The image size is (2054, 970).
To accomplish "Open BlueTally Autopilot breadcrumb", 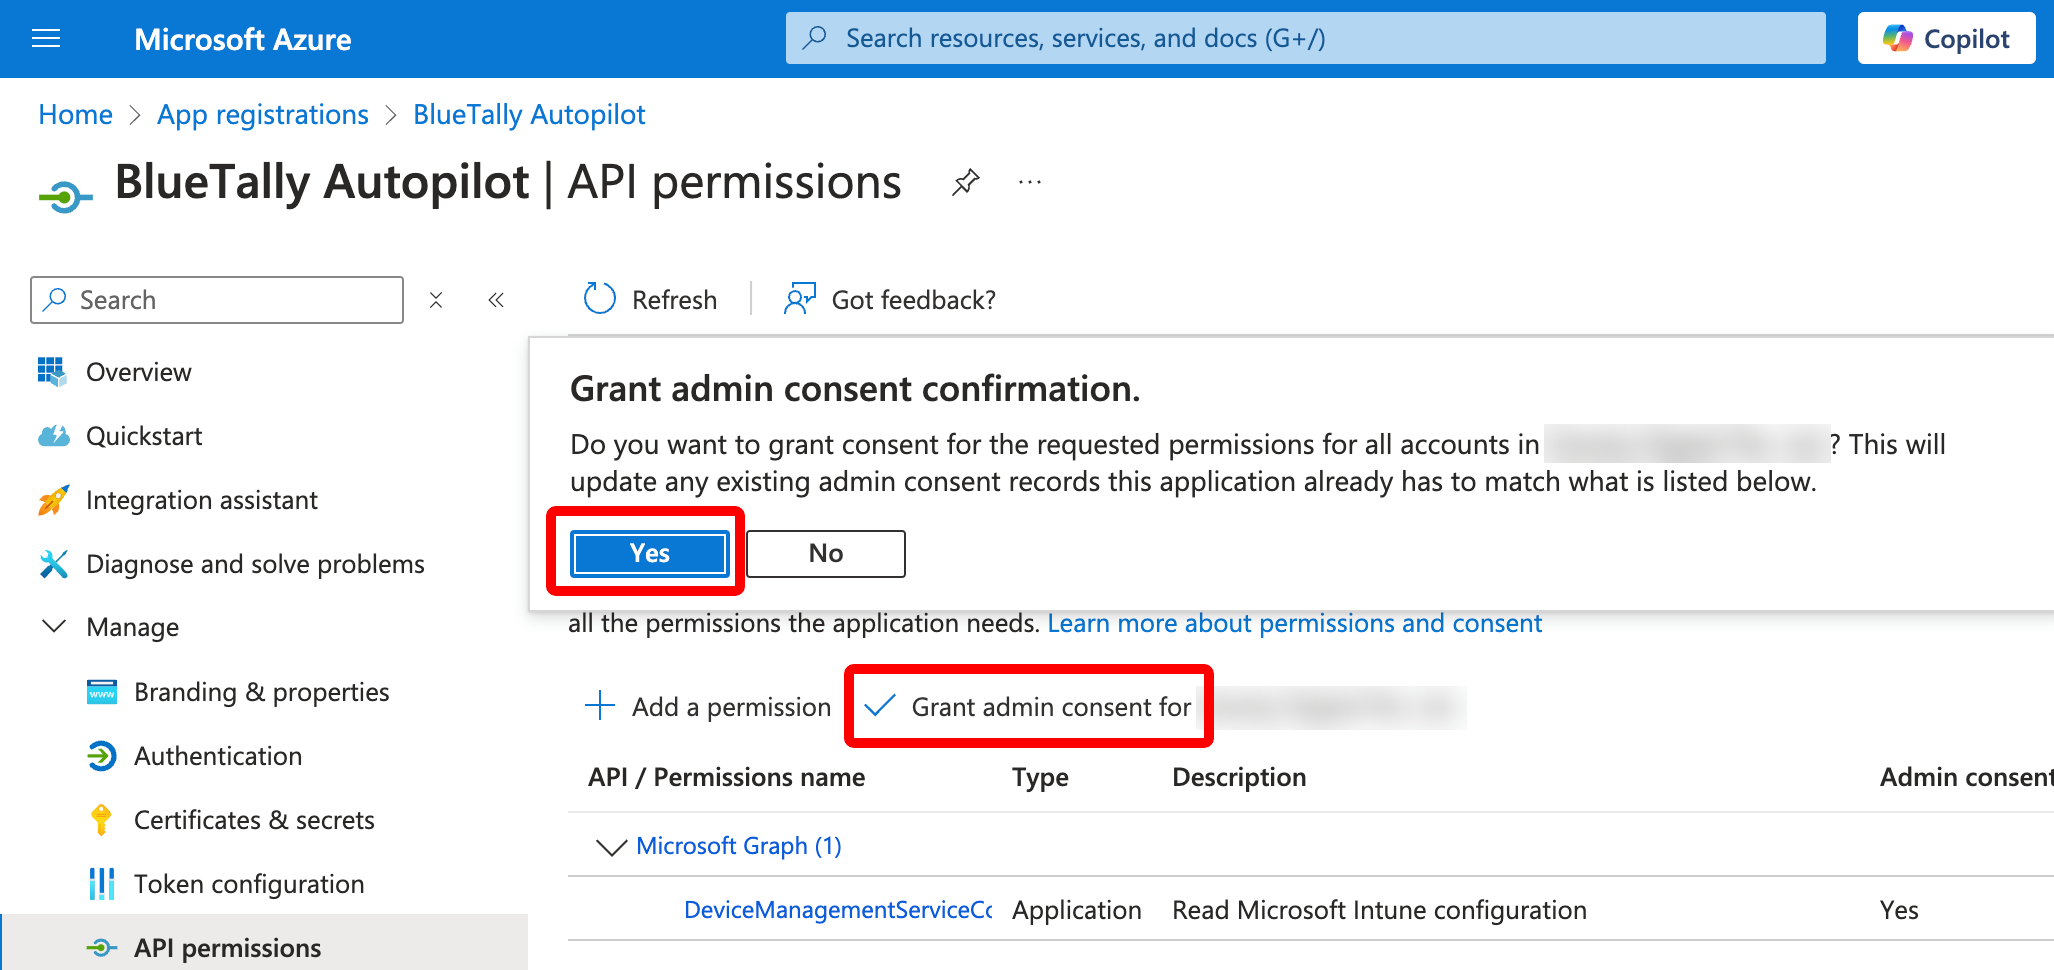I will [529, 115].
